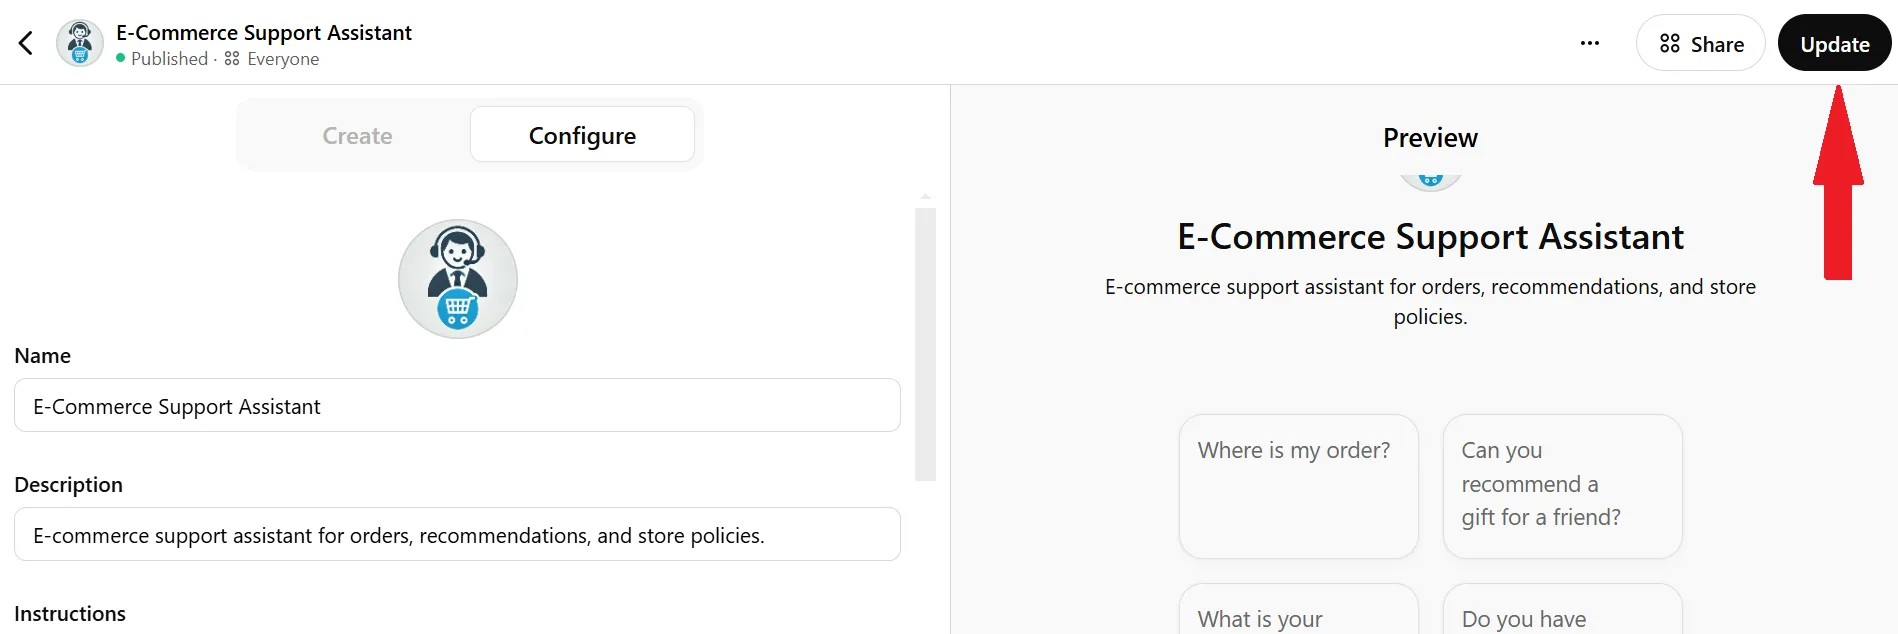Viewport: 1898px width, 634px height.
Task: Go back using the left chevron arrow
Action: click(x=26, y=43)
